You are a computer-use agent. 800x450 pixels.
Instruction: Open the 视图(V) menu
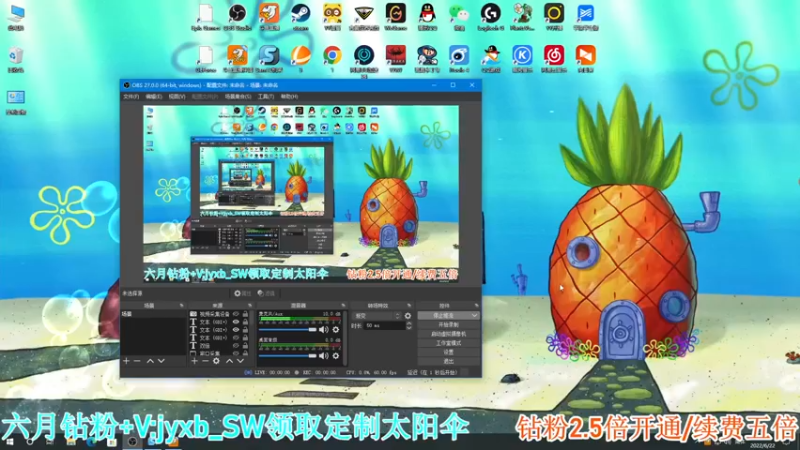click(177, 96)
